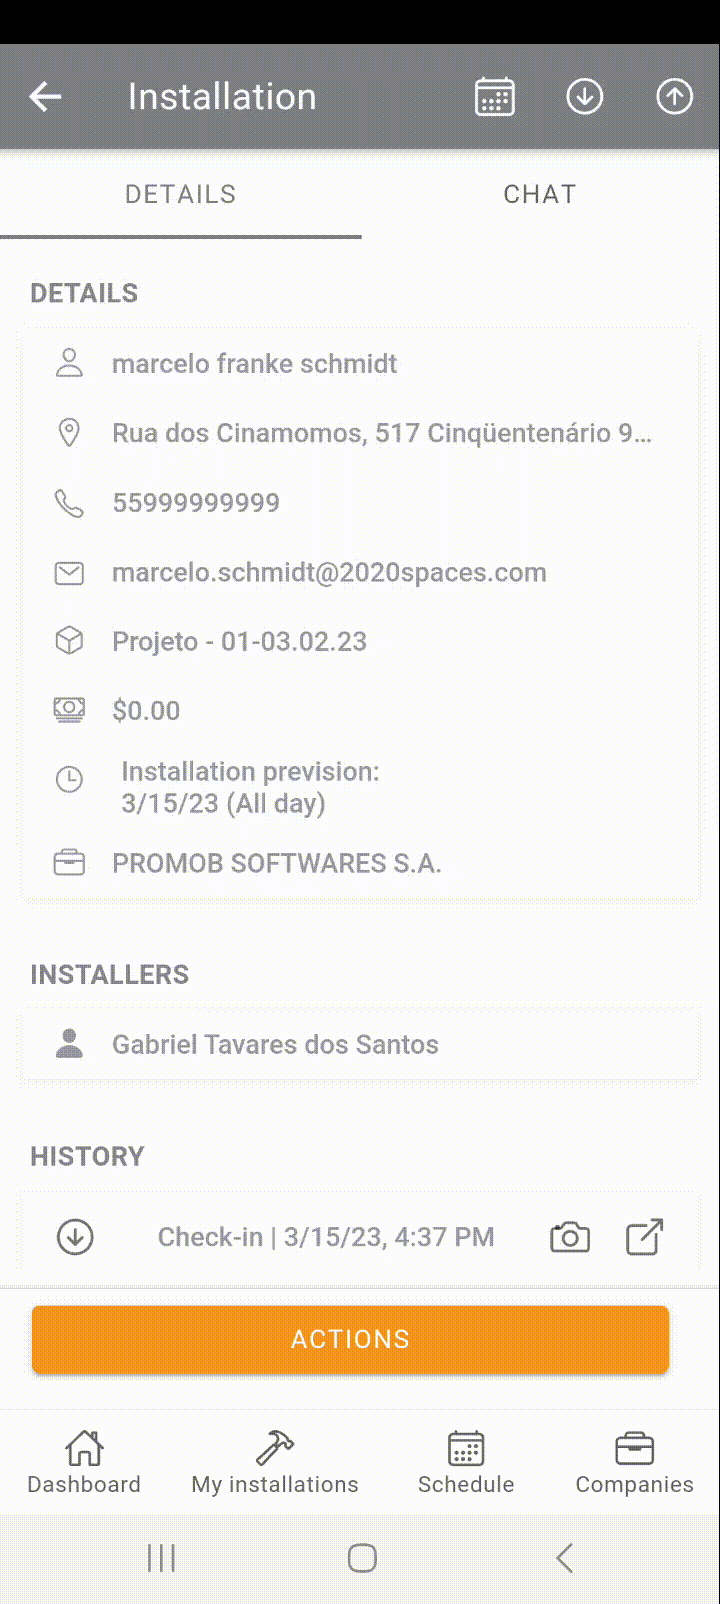Open Companies in bottom navigation
Screen dimensions: 720x1604
point(634,1462)
